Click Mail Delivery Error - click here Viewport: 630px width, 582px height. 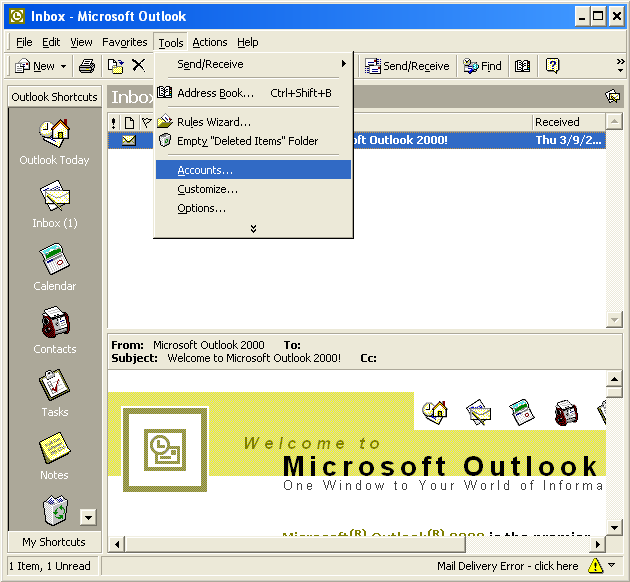[x=507, y=566]
